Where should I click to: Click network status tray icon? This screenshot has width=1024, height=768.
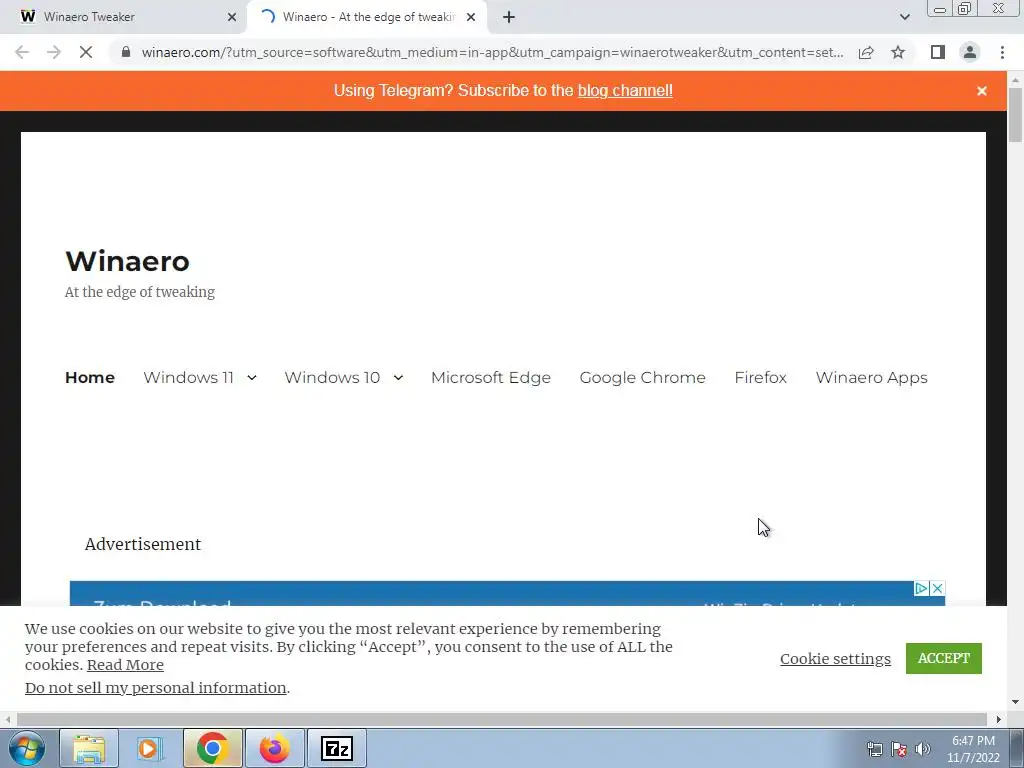[874, 749]
